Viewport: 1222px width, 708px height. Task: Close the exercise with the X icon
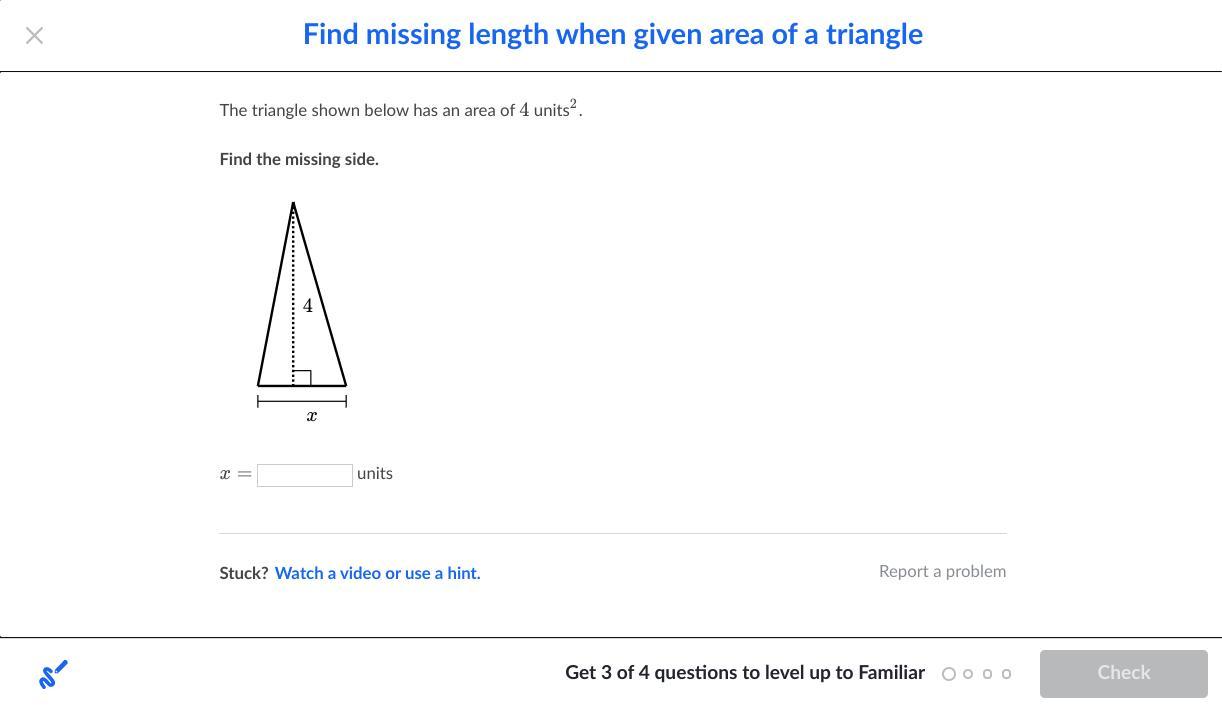coord(34,36)
